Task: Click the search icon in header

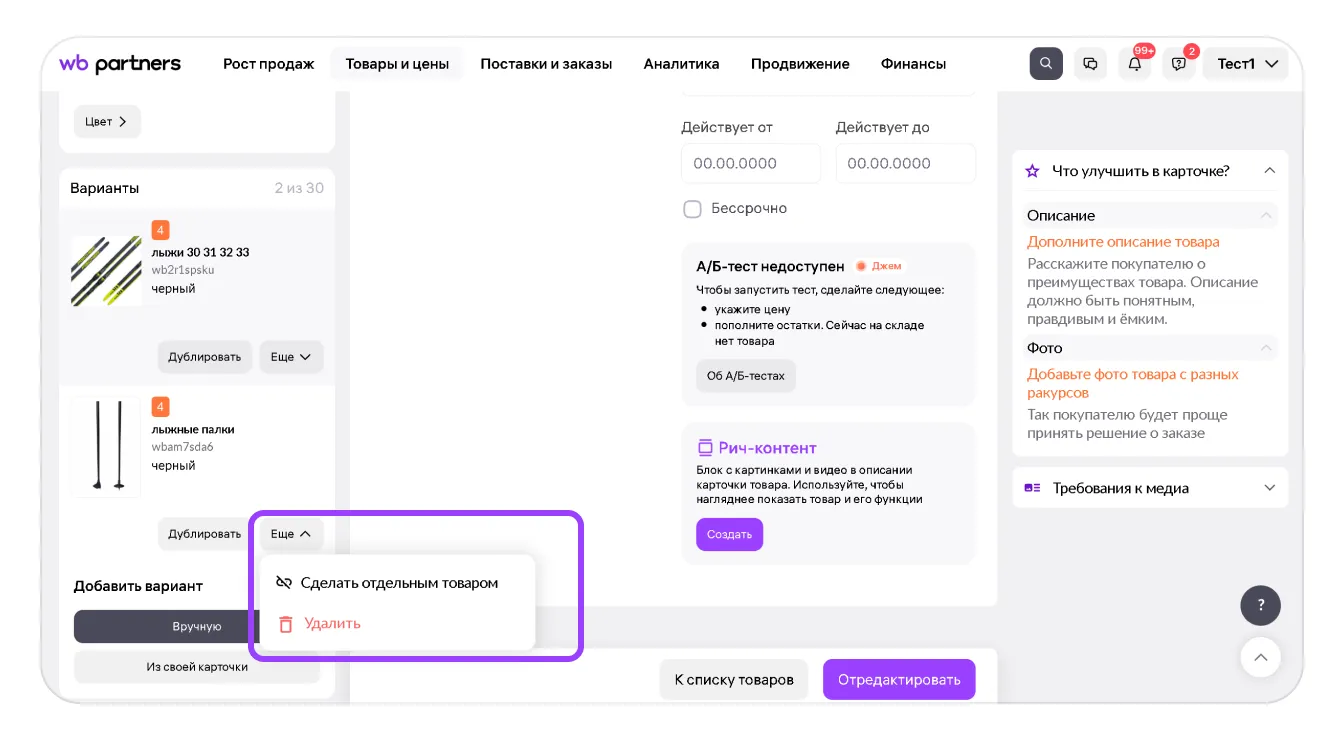Action: tap(1046, 64)
